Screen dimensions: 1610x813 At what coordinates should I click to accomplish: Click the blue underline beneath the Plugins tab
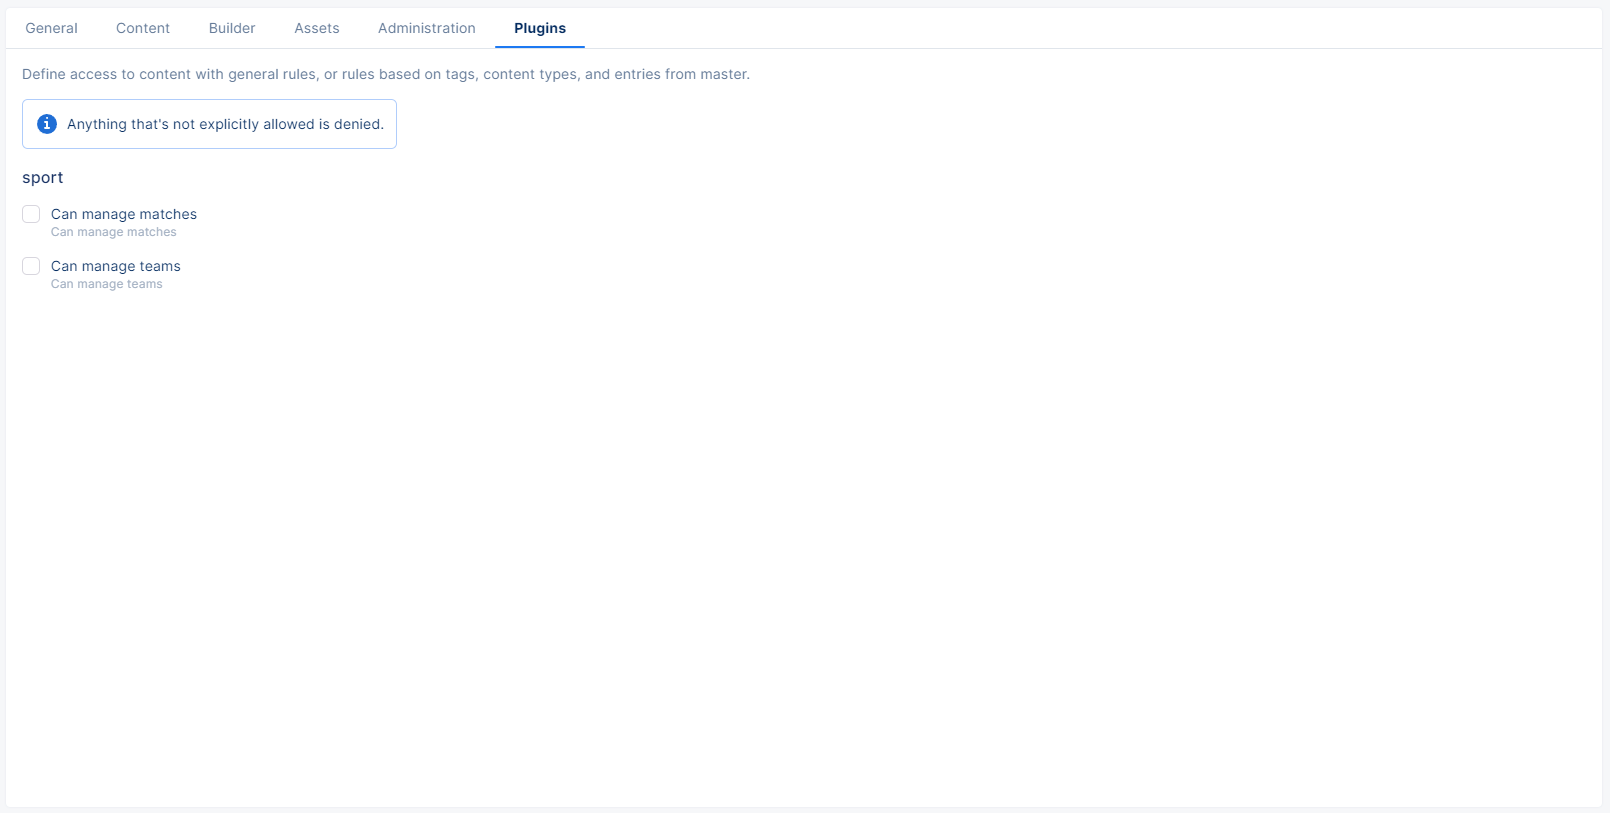540,47
